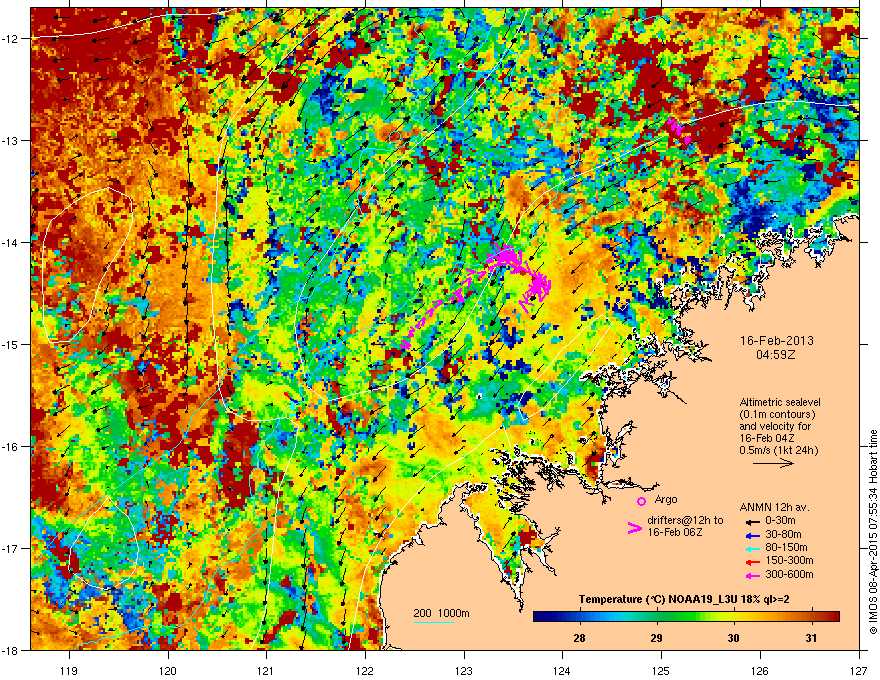The width and height of the screenshot is (880, 680).
Task: Click the latitude axis label -18
Action: pyautogui.click(x=10, y=650)
